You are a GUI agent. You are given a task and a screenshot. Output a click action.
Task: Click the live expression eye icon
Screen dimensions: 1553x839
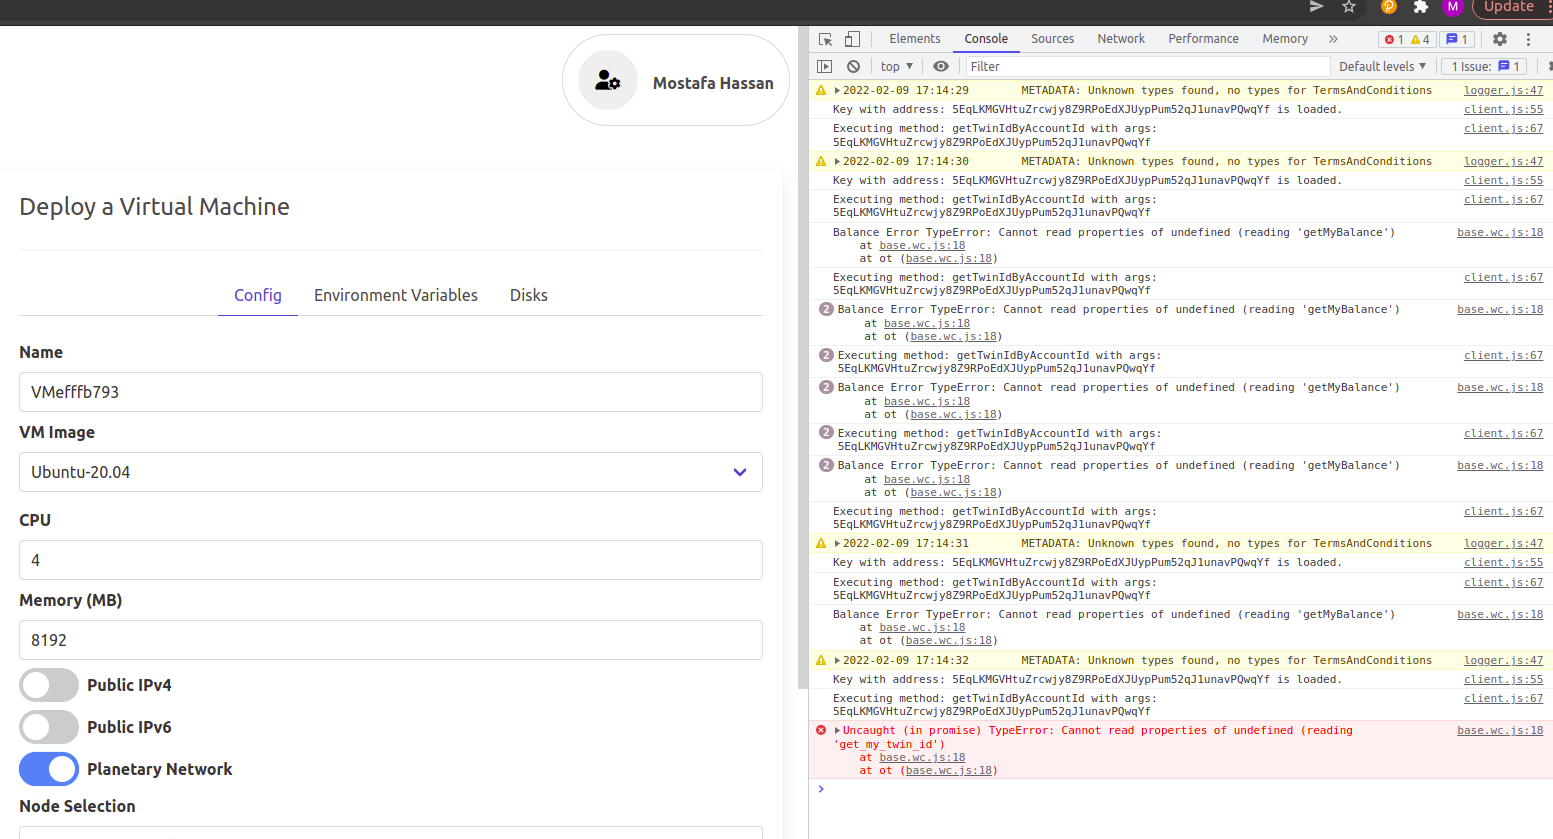pos(941,66)
